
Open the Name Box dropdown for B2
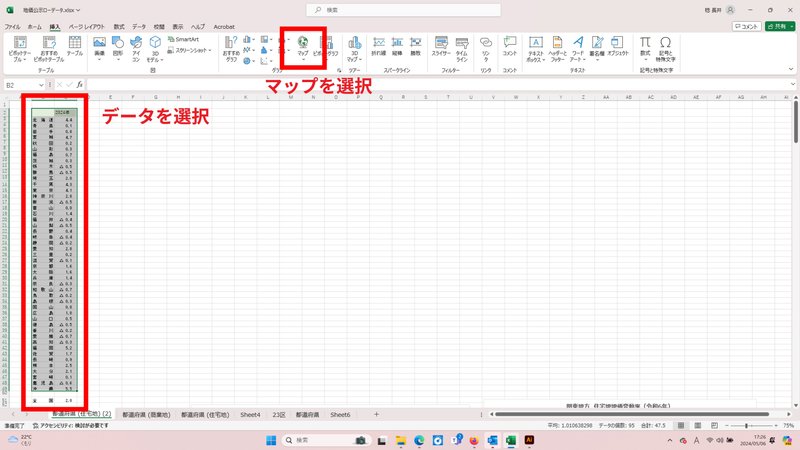click(x=41, y=85)
